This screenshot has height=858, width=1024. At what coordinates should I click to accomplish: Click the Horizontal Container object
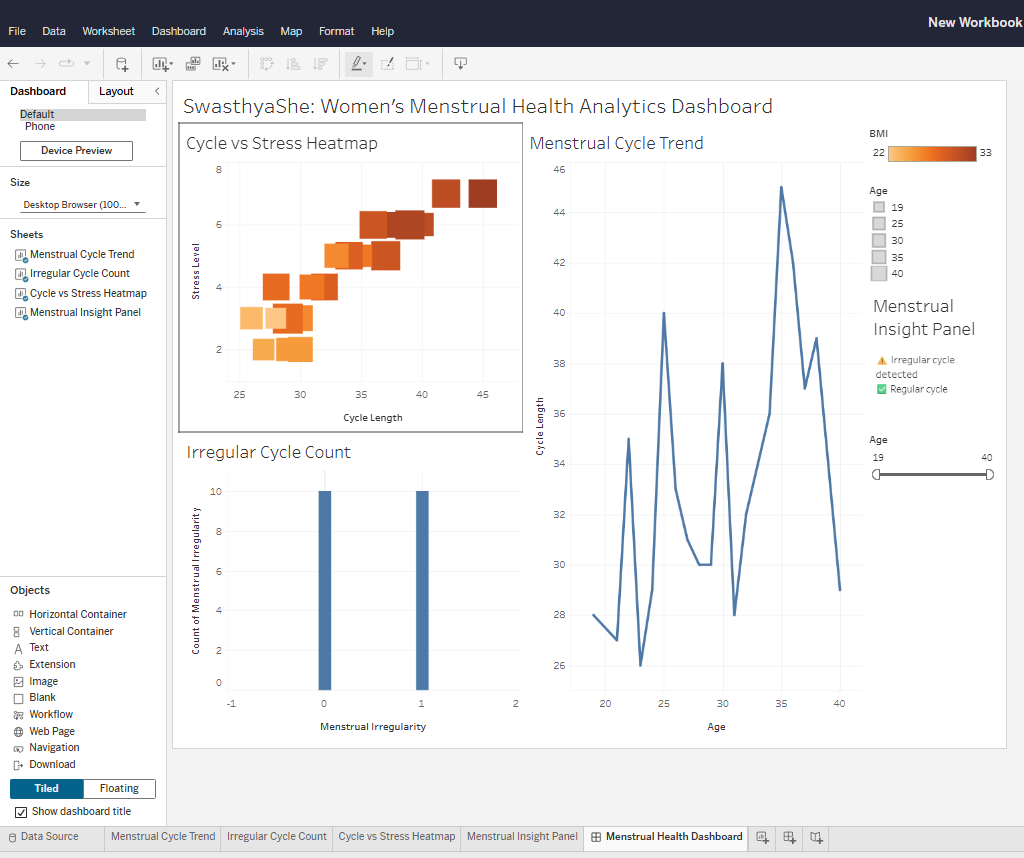click(x=78, y=614)
